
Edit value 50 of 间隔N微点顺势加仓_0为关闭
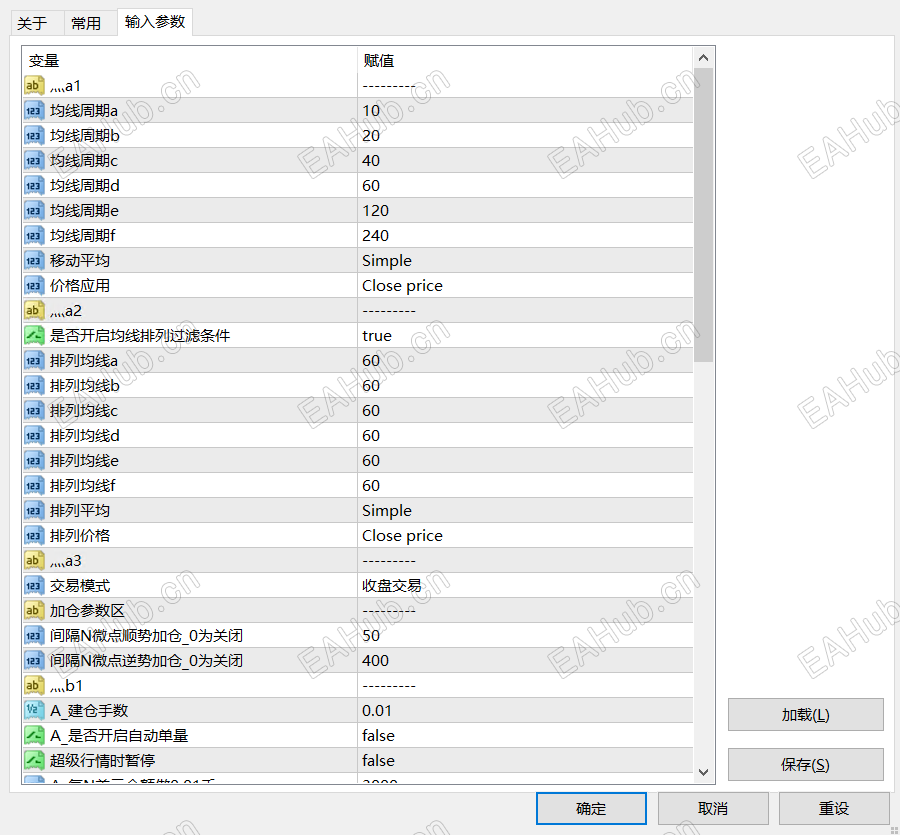[x=525, y=636]
